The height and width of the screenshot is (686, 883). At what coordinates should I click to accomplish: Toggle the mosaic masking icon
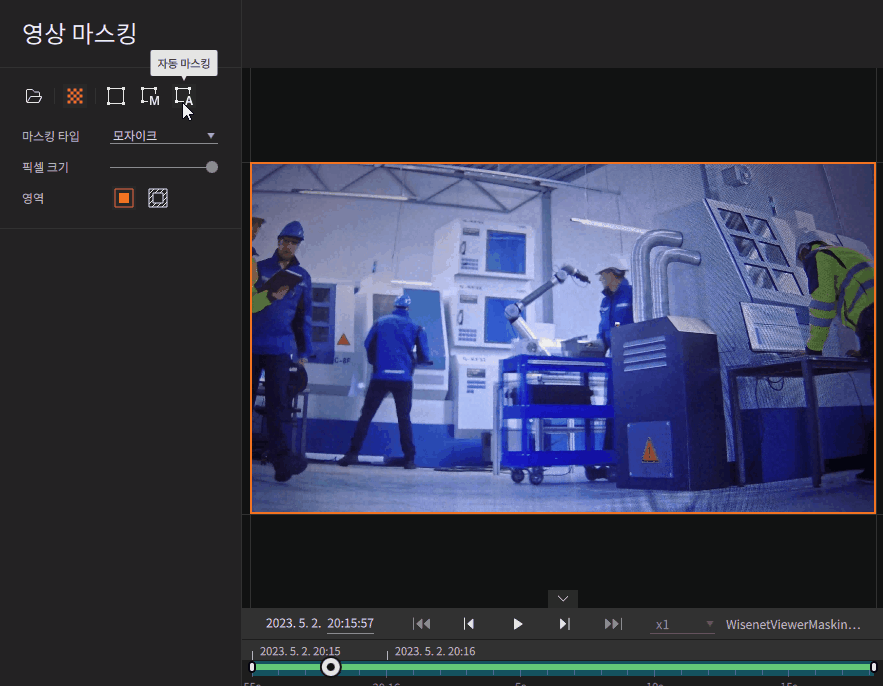(x=75, y=96)
